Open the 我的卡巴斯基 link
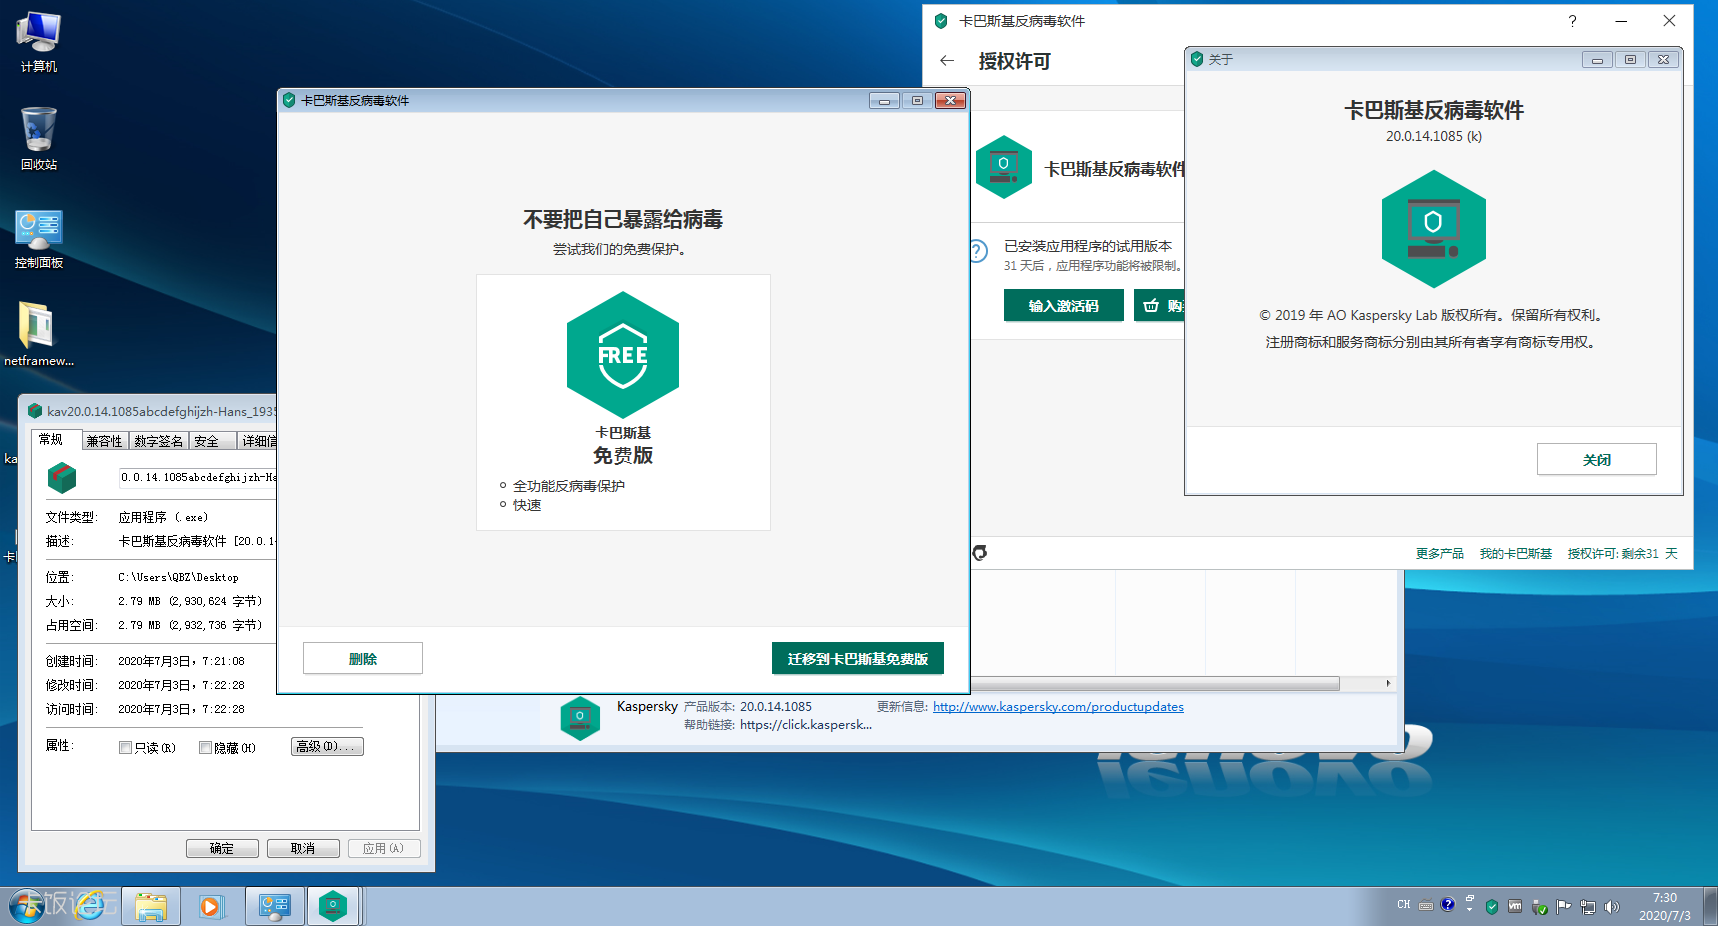The image size is (1718, 926). coord(1516,553)
